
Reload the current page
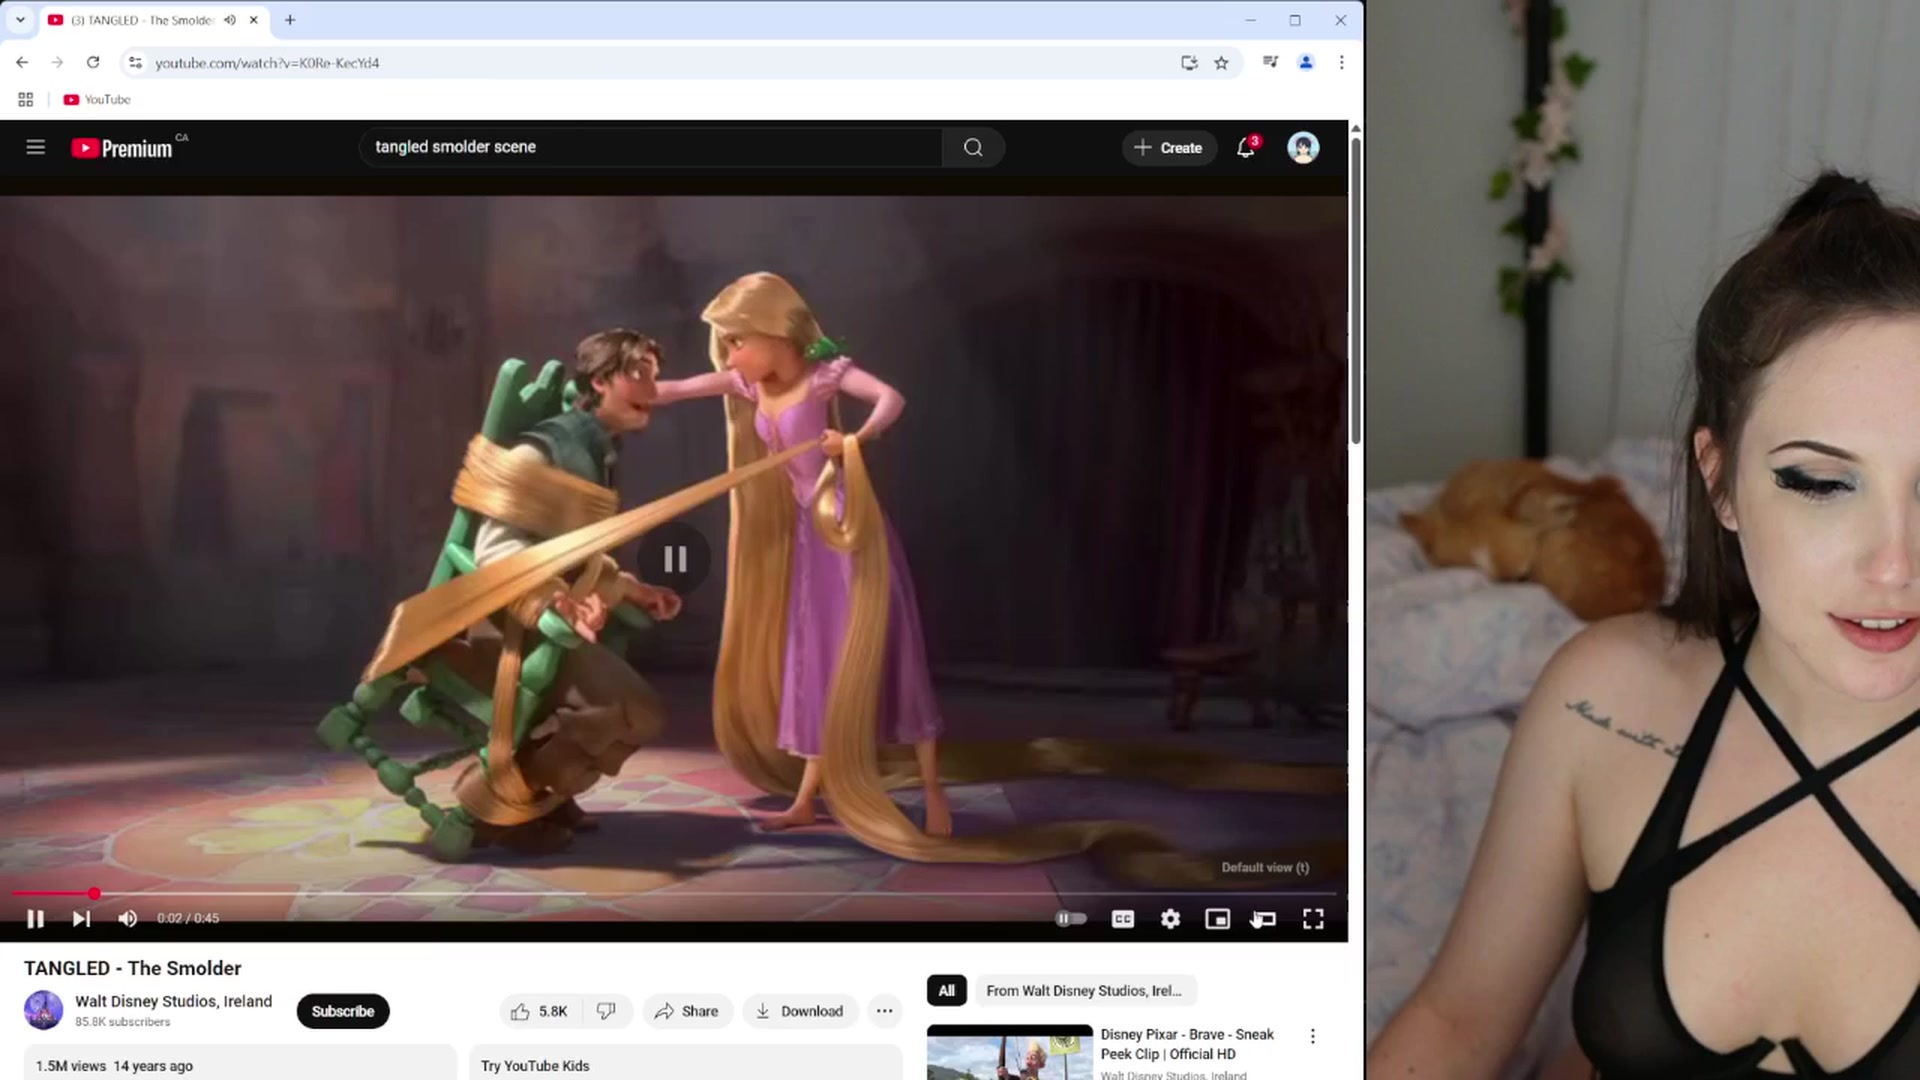pyautogui.click(x=93, y=62)
